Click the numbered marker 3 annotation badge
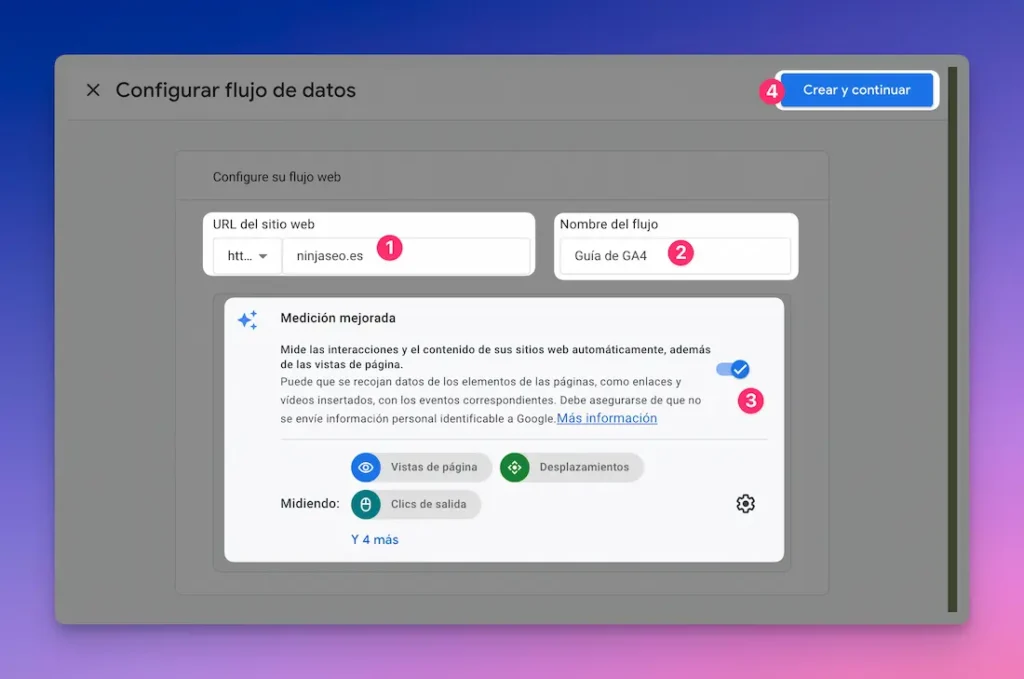This screenshot has height=679, width=1024. (x=750, y=401)
